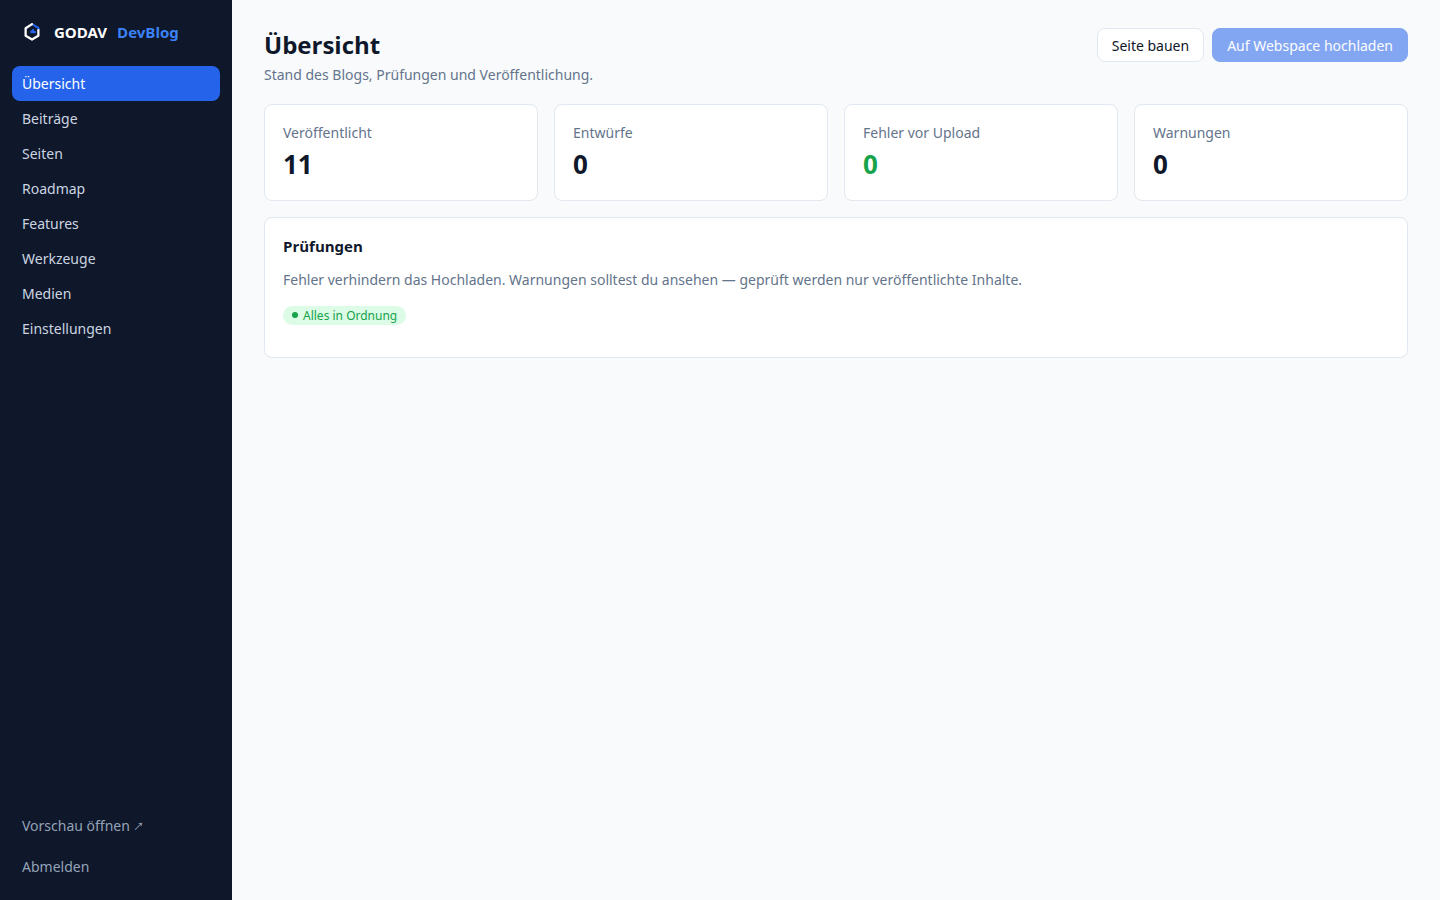Click the Entwürfe stat card label
Viewport: 1440px width, 900px height.
tap(603, 133)
